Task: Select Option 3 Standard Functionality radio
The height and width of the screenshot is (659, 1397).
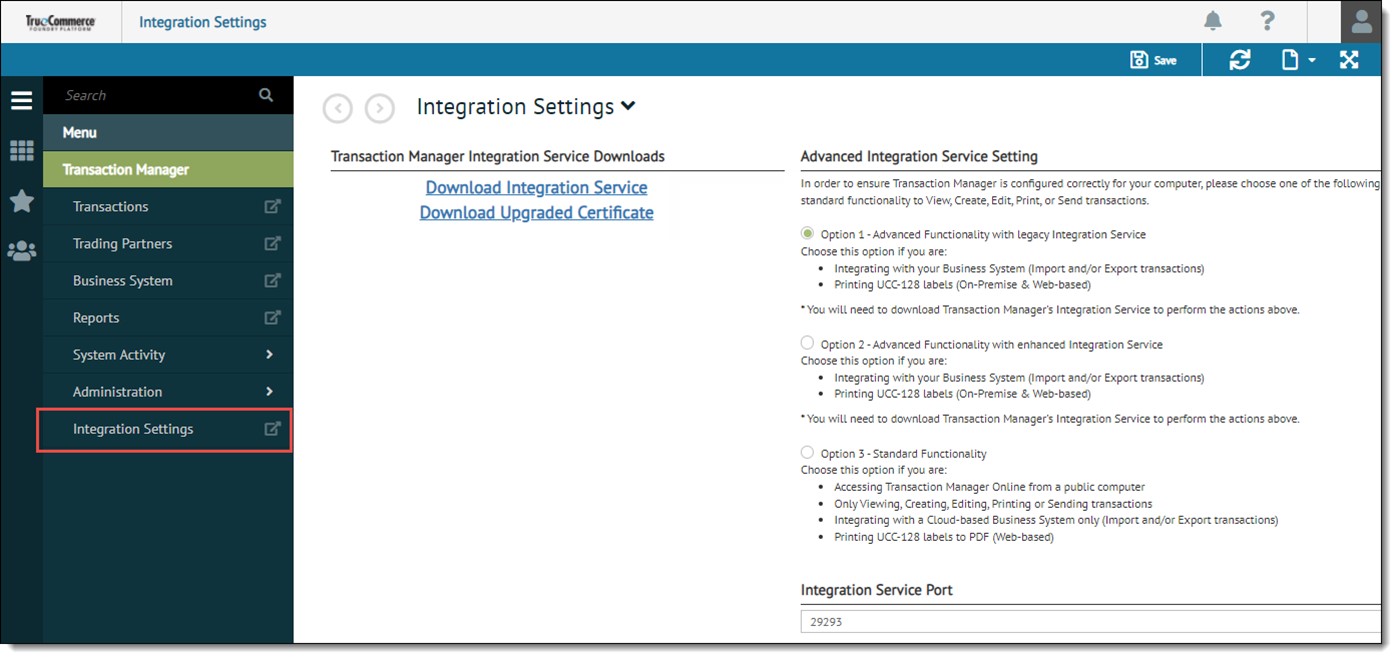Action: [x=808, y=452]
